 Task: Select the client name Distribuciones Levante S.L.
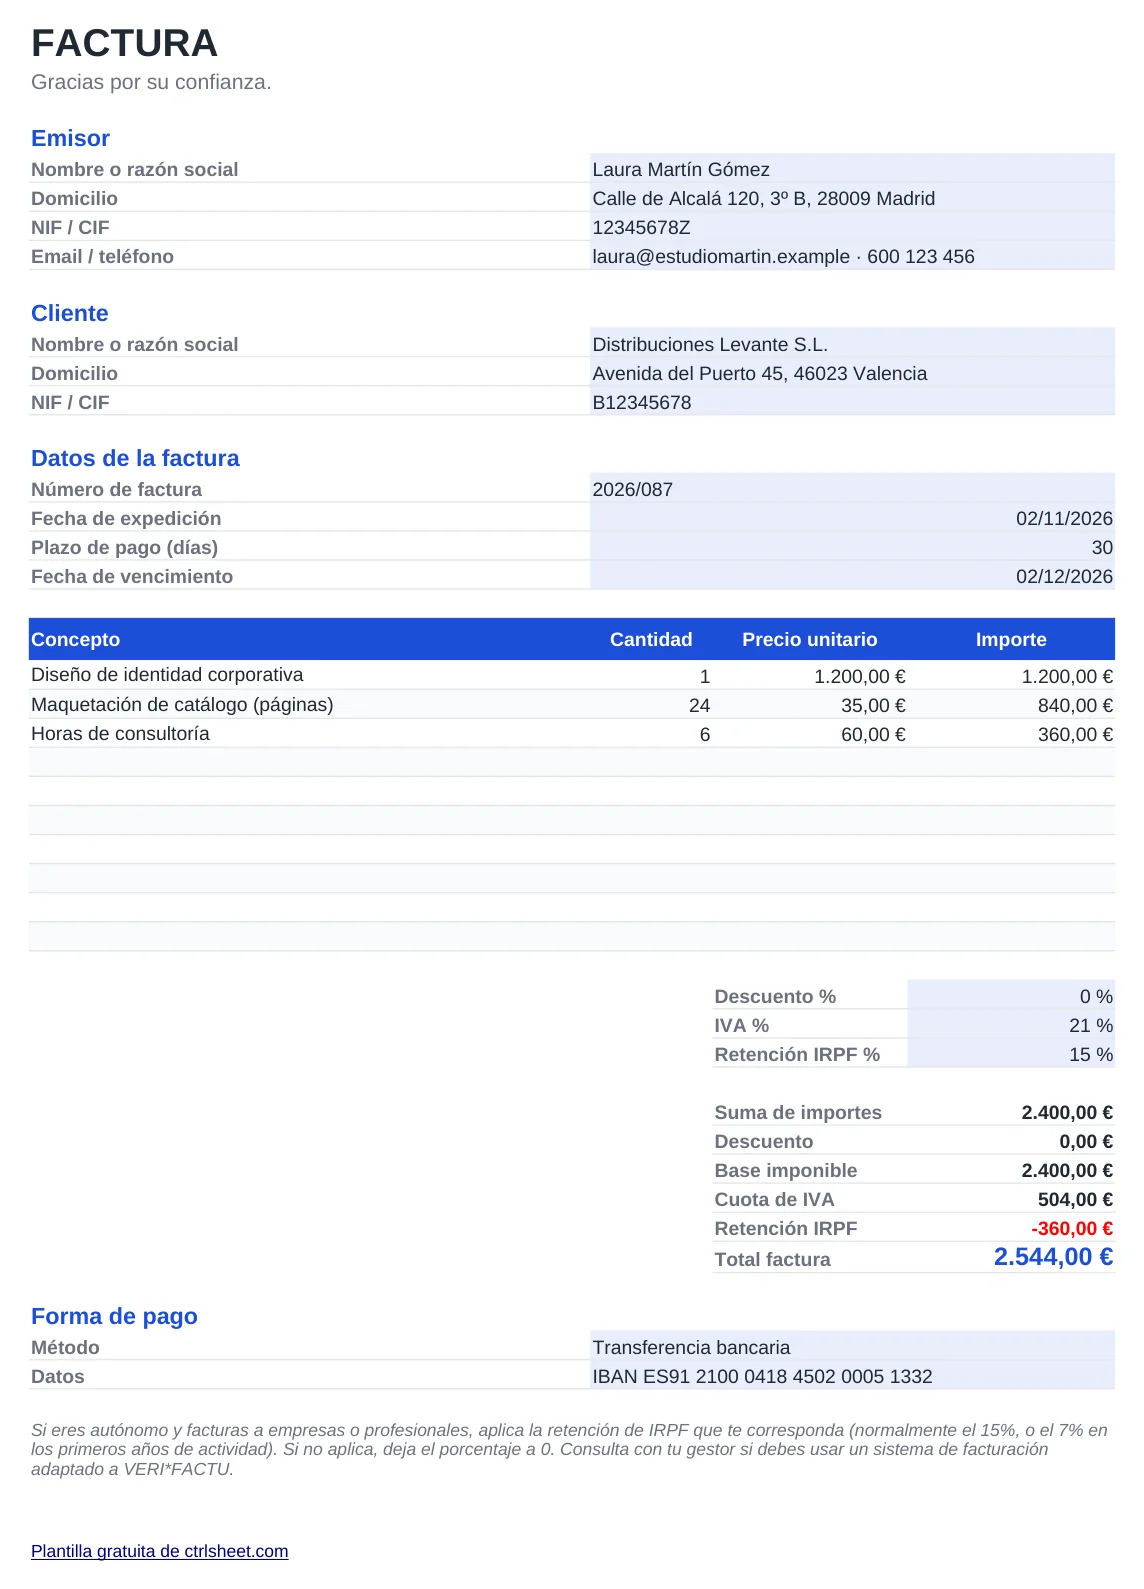click(x=852, y=344)
